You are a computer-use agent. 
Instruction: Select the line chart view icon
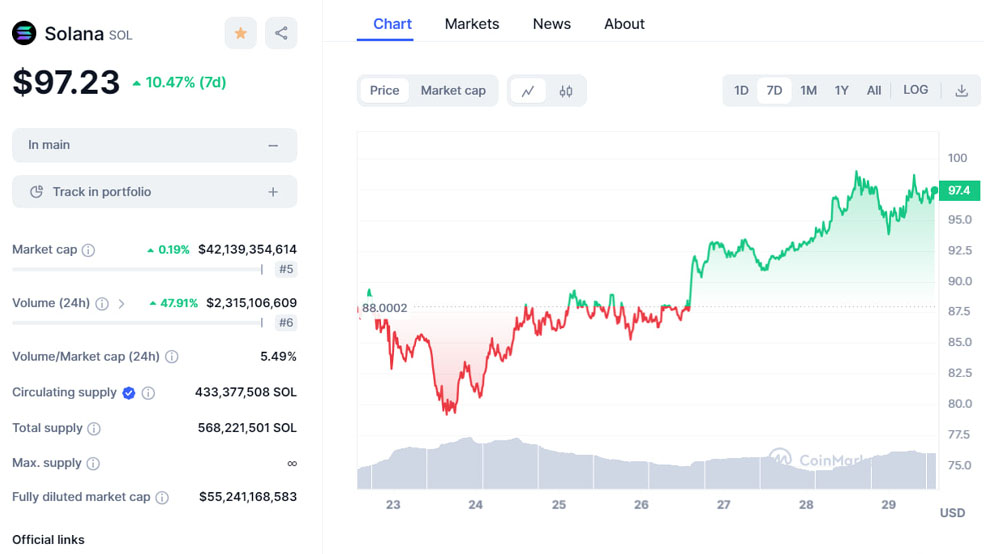(528, 91)
